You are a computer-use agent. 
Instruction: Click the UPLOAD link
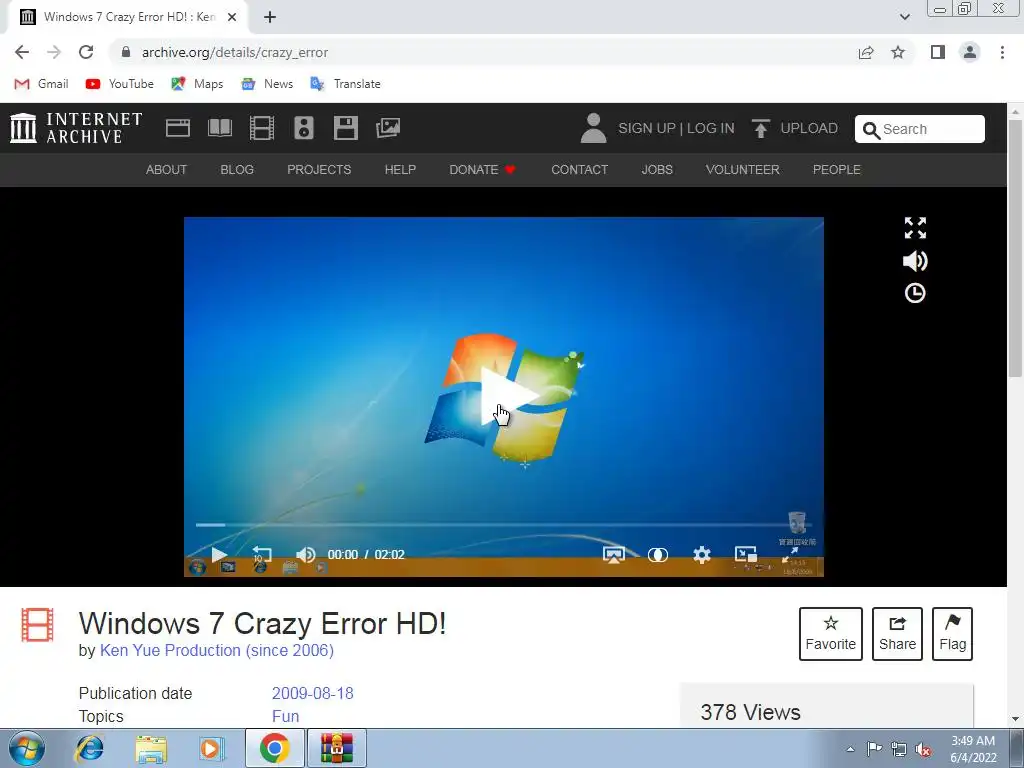(808, 128)
